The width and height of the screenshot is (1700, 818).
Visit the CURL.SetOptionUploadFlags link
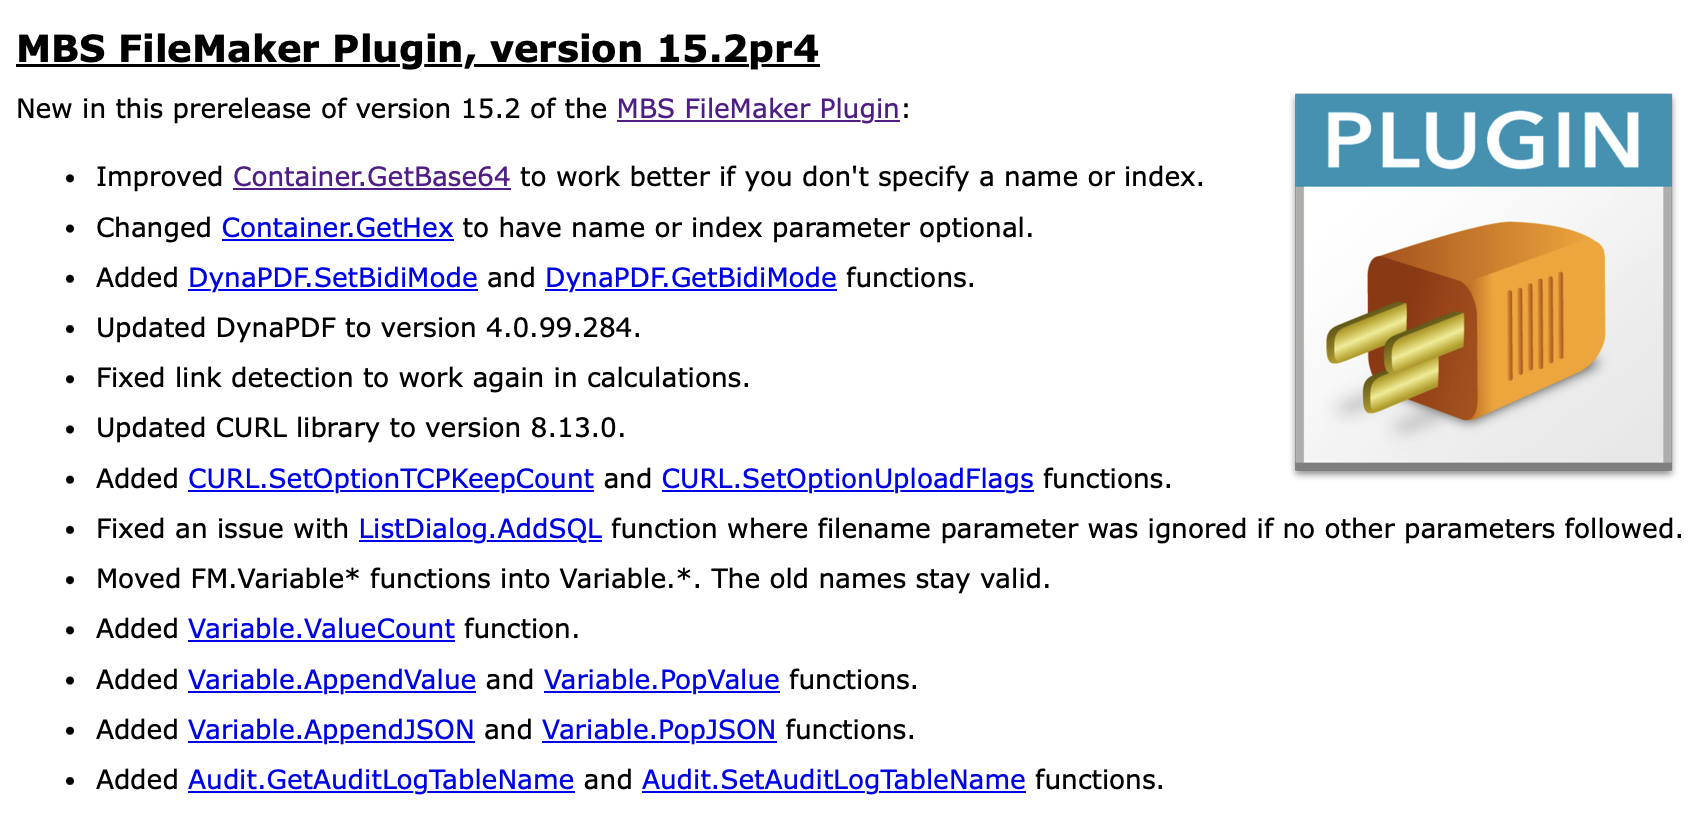[x=848, y=479]
